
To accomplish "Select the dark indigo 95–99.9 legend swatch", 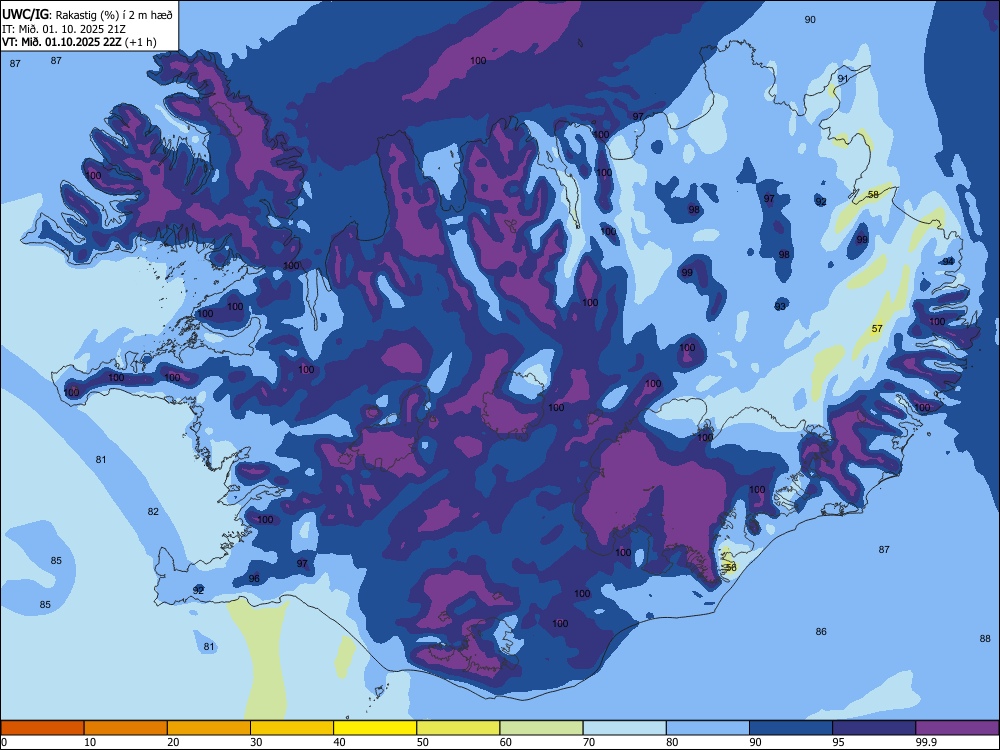I will [874, 728].
